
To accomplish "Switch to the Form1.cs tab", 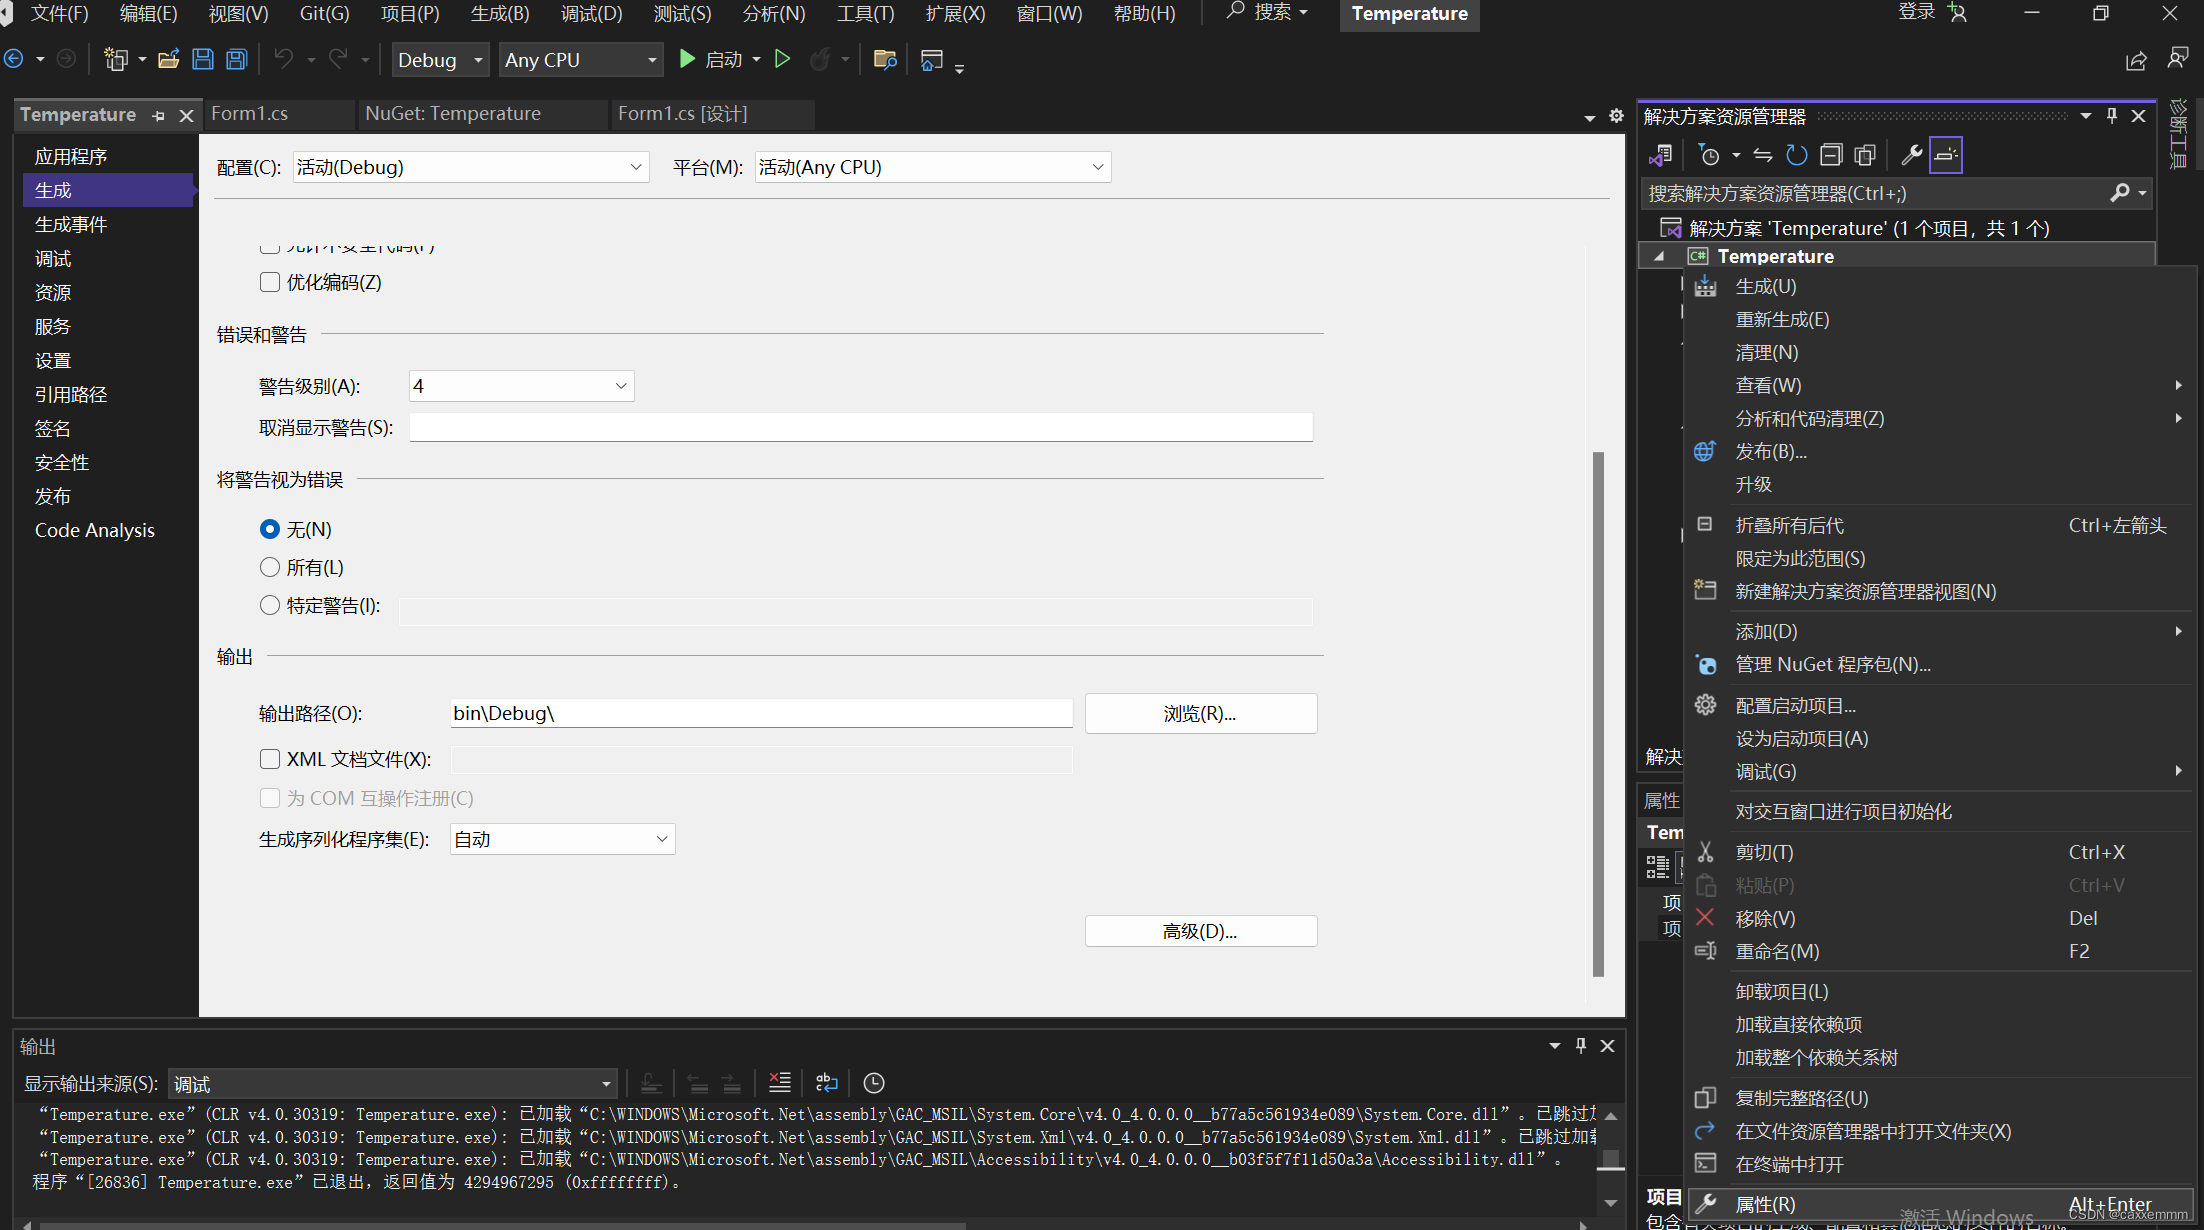I will pyautogui.click(x=250, y=114).
